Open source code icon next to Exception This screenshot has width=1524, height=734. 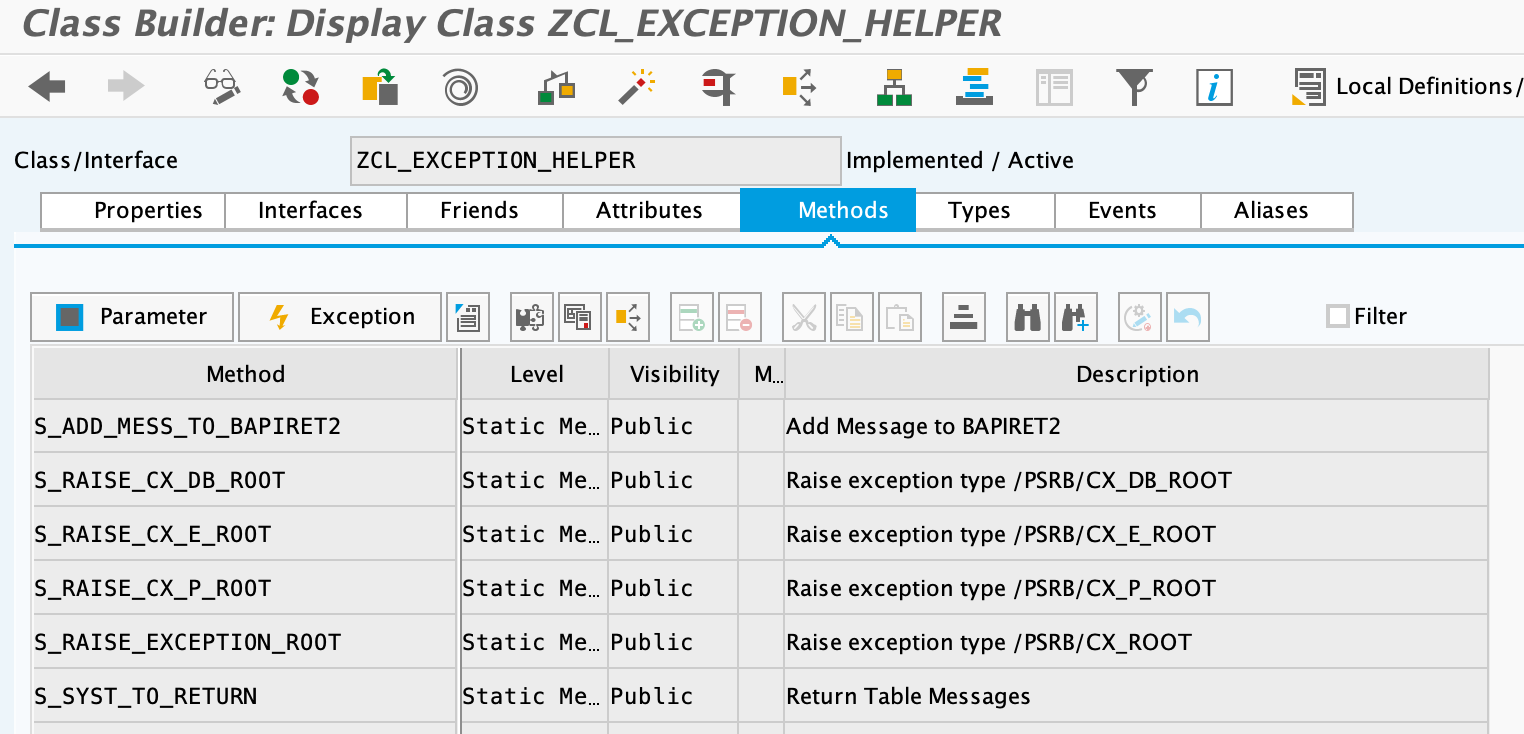(467, 317)
